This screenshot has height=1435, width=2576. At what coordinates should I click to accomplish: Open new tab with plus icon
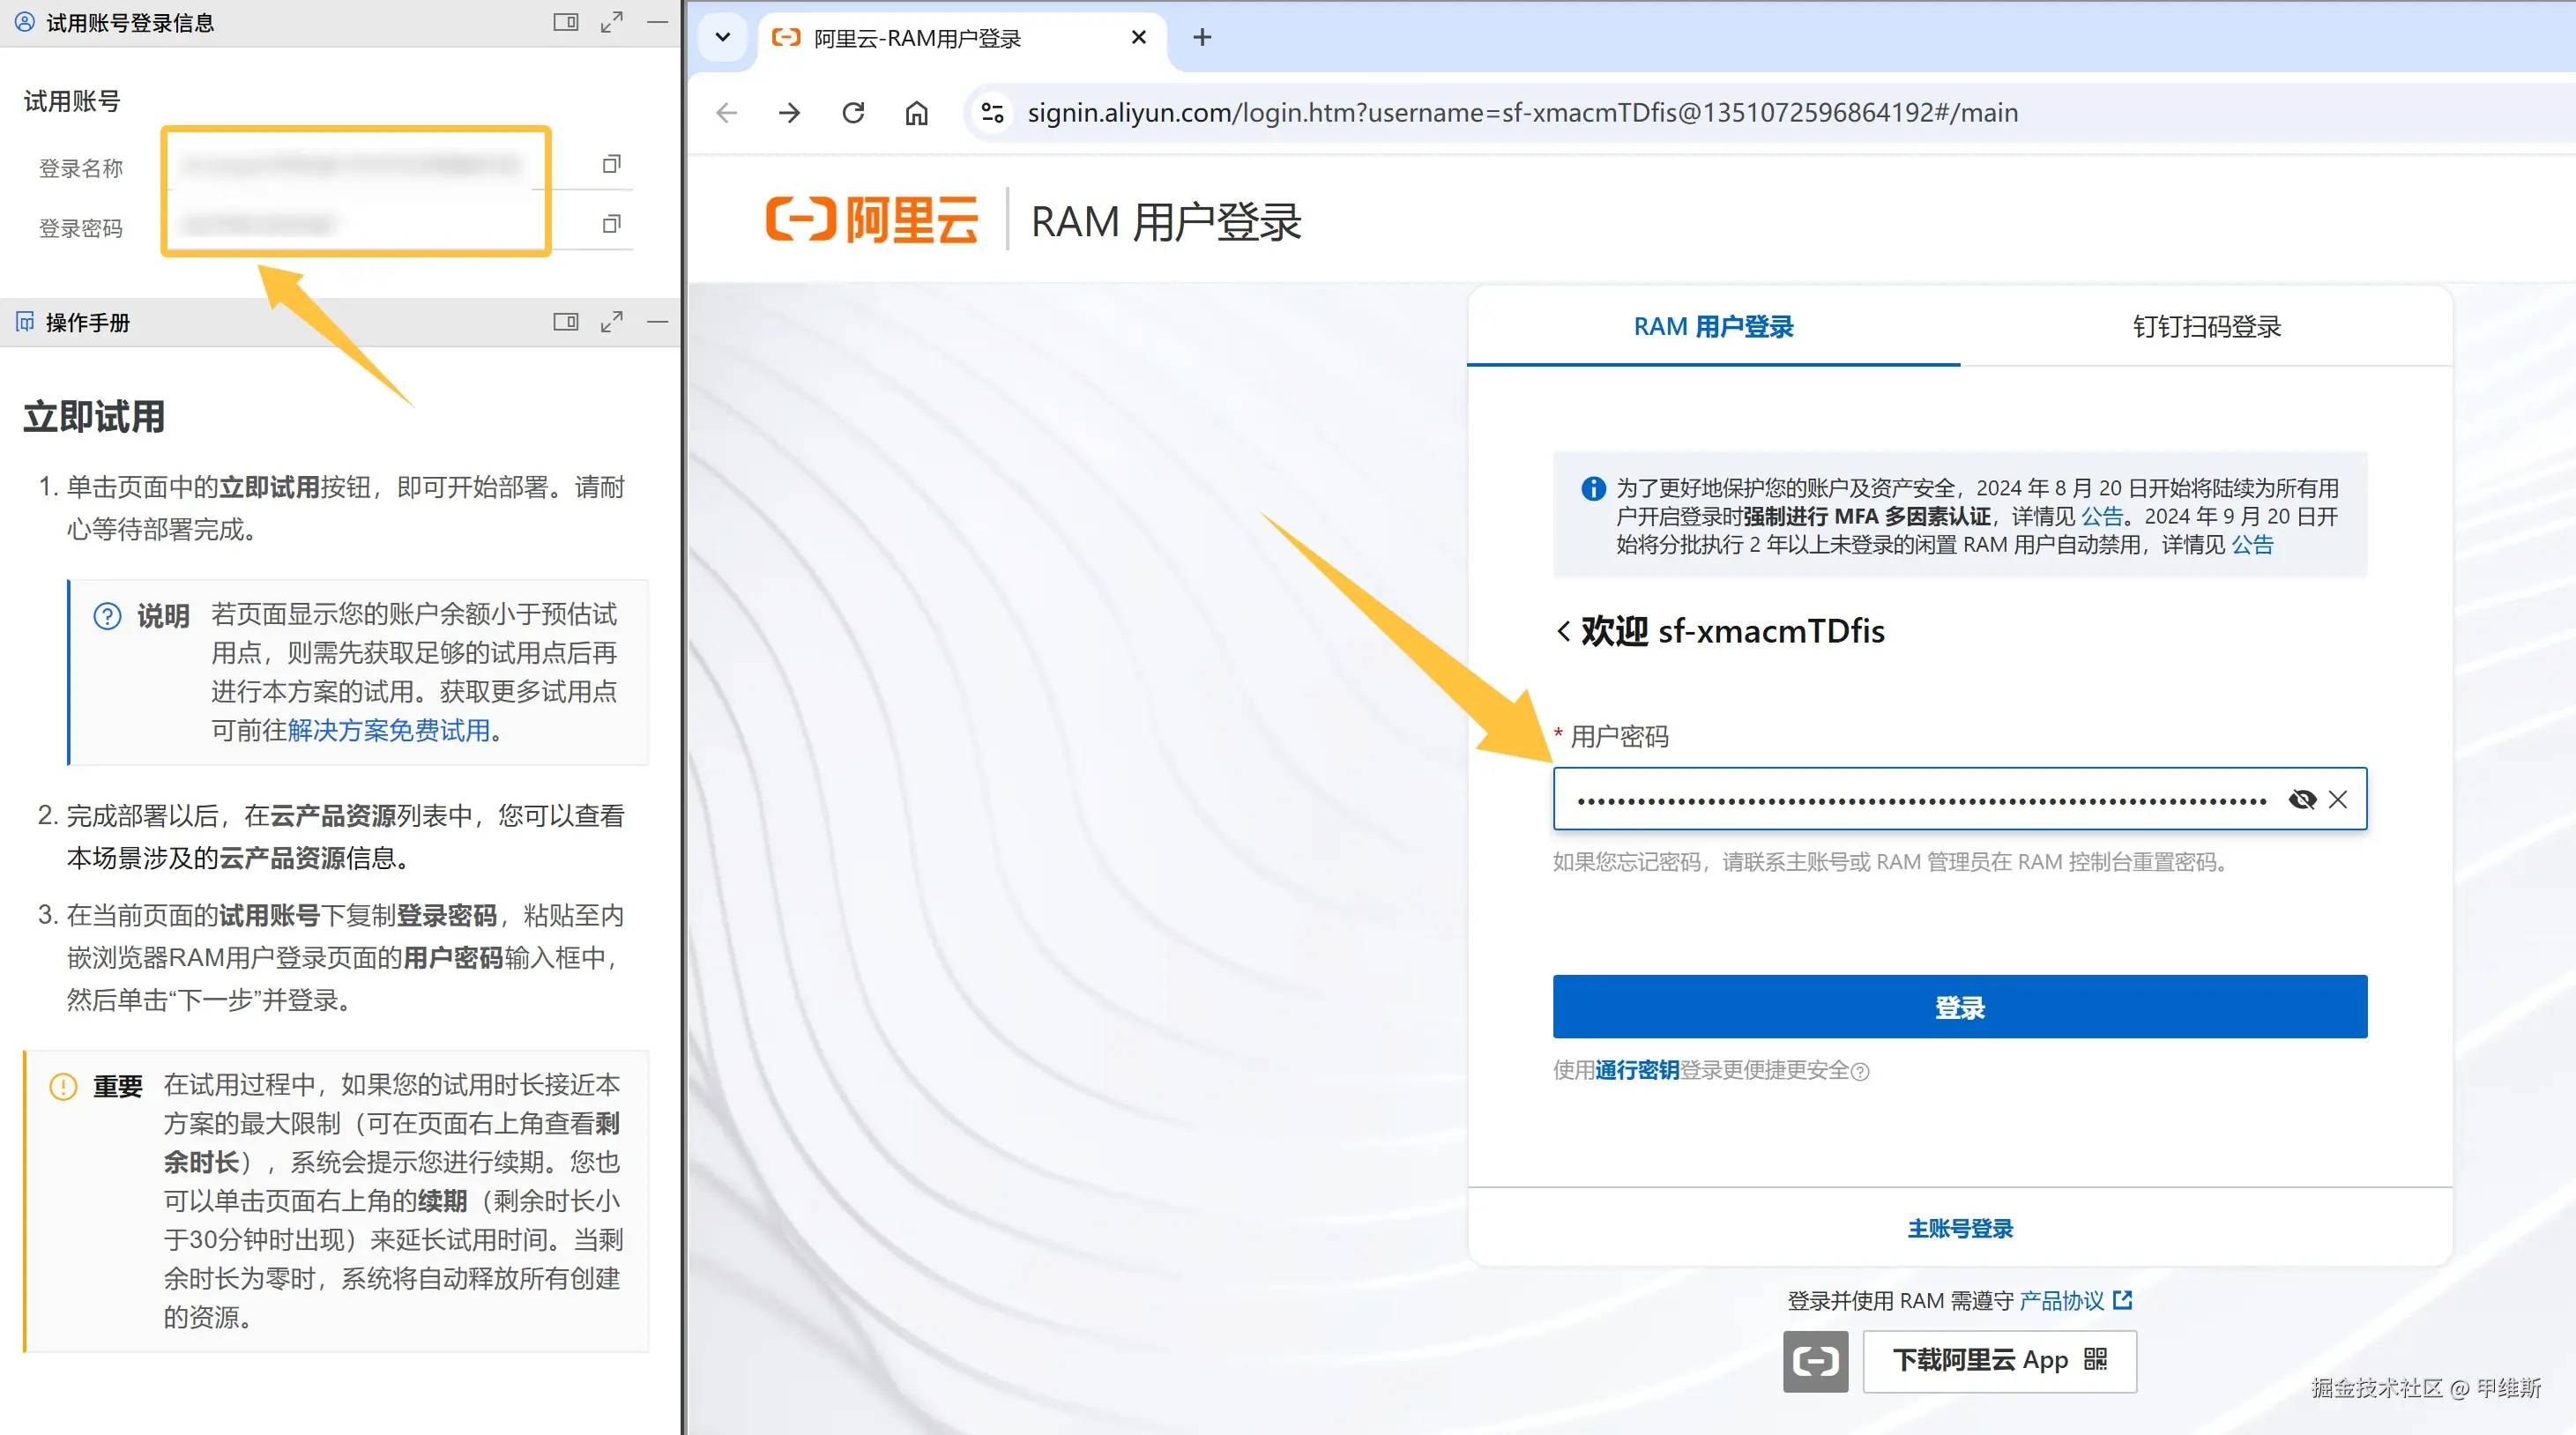1202,38
